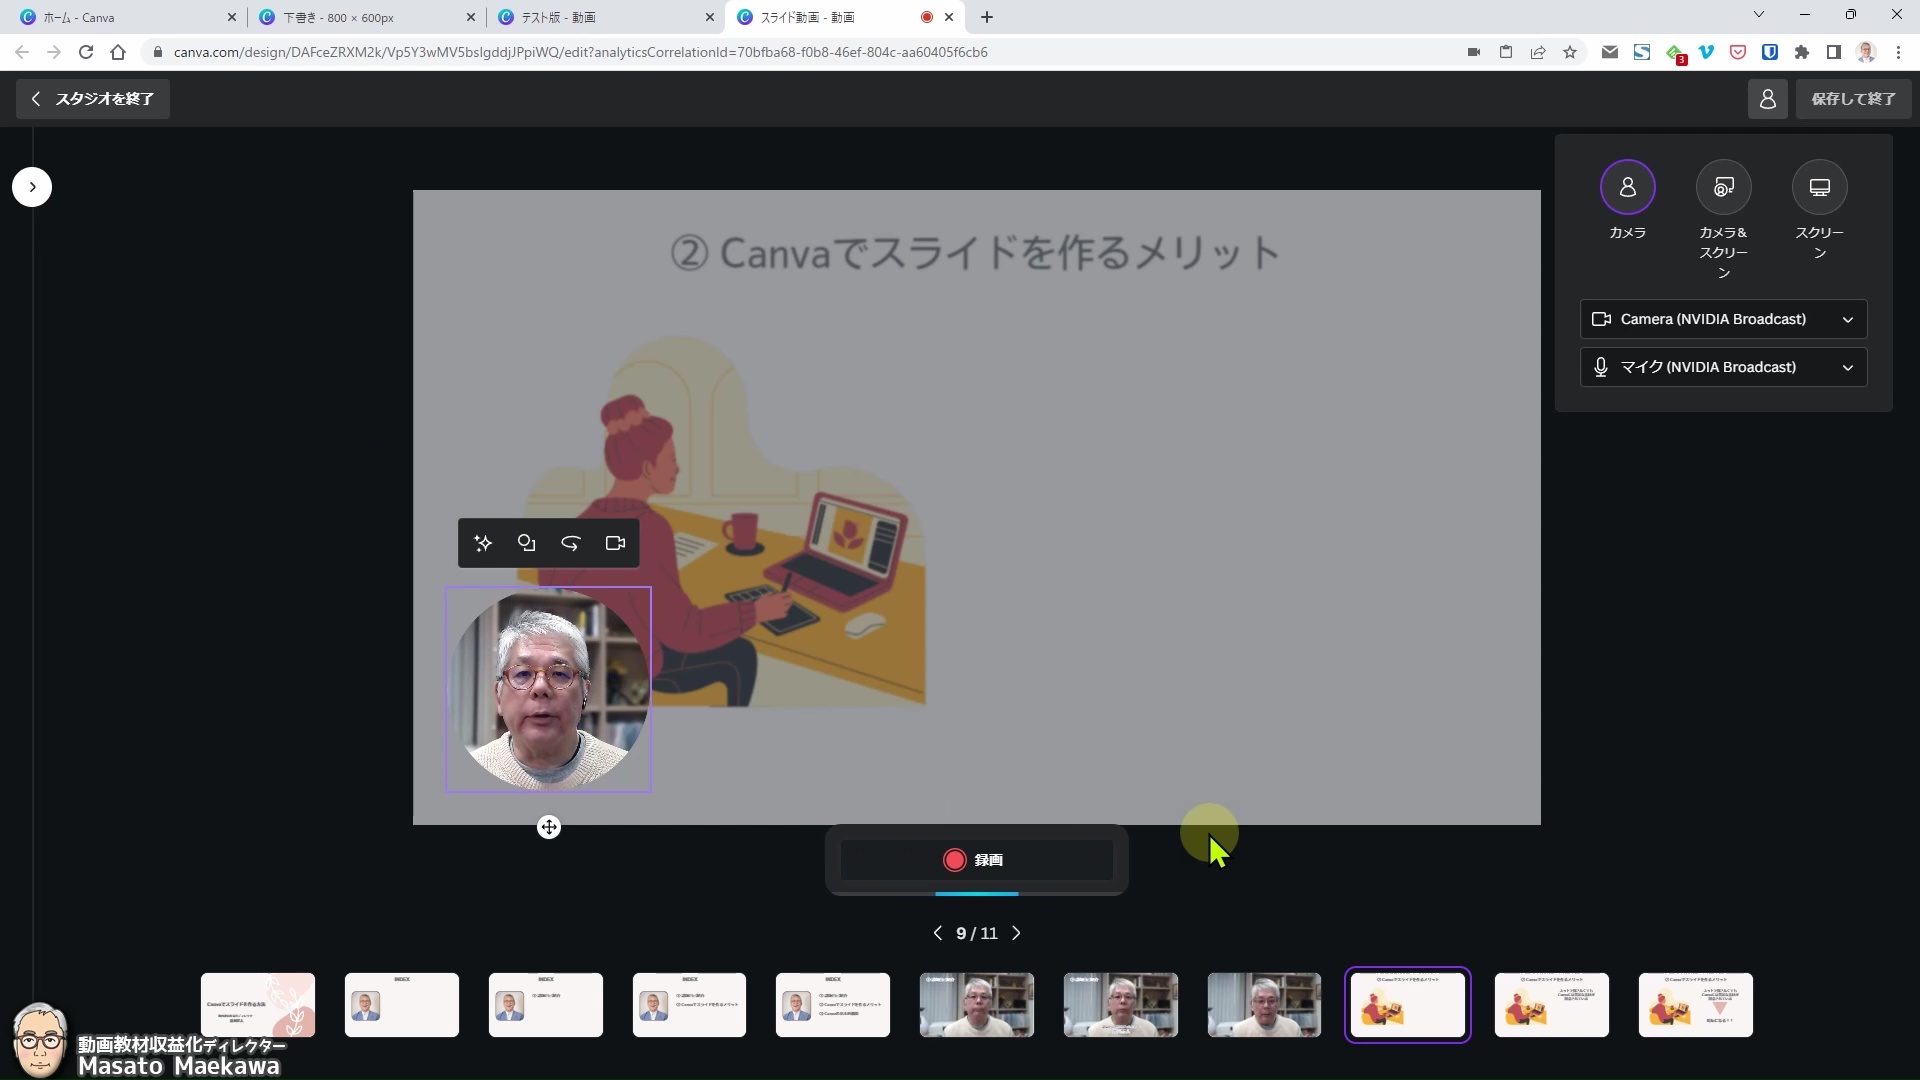Toggle the browser side panel icon
This screenshot has width=1920, height=1080.
pos(1834,52)
